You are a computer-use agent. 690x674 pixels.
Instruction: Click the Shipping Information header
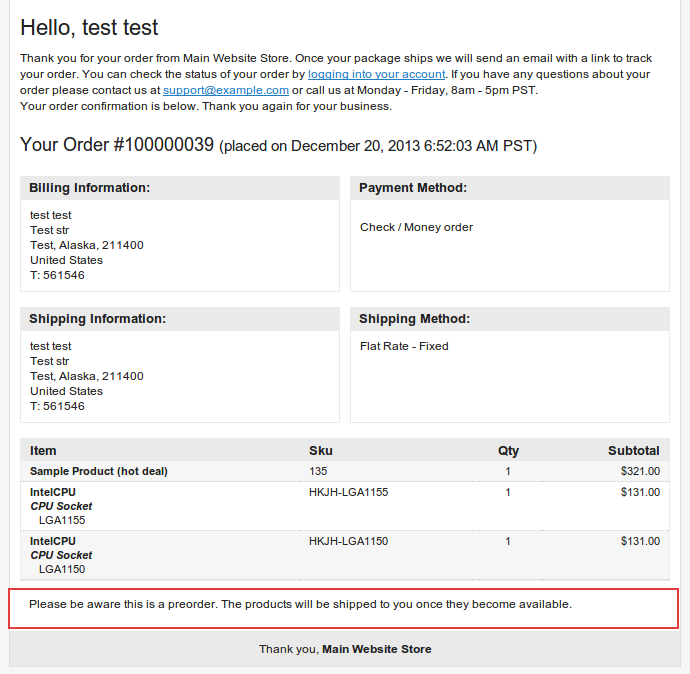tap(180, 319)
